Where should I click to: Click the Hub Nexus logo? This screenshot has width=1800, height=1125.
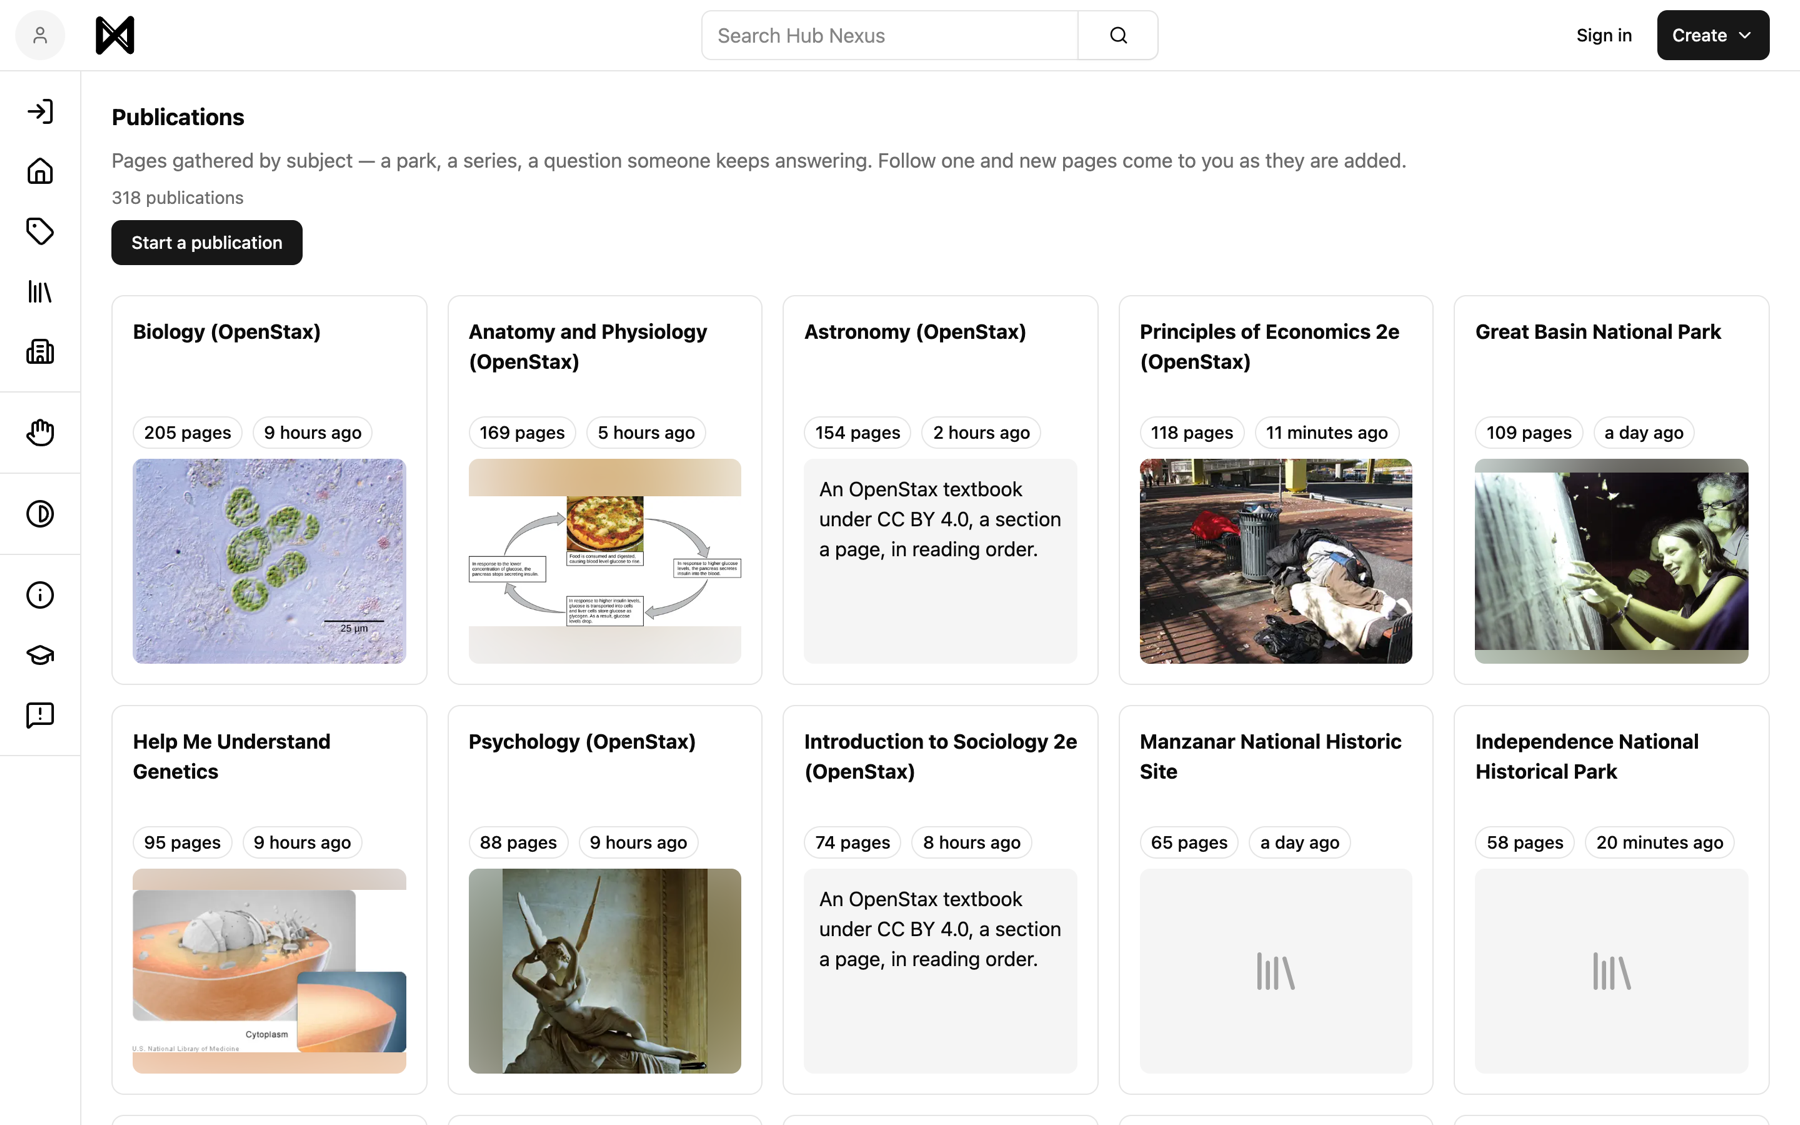click(115, 35)
